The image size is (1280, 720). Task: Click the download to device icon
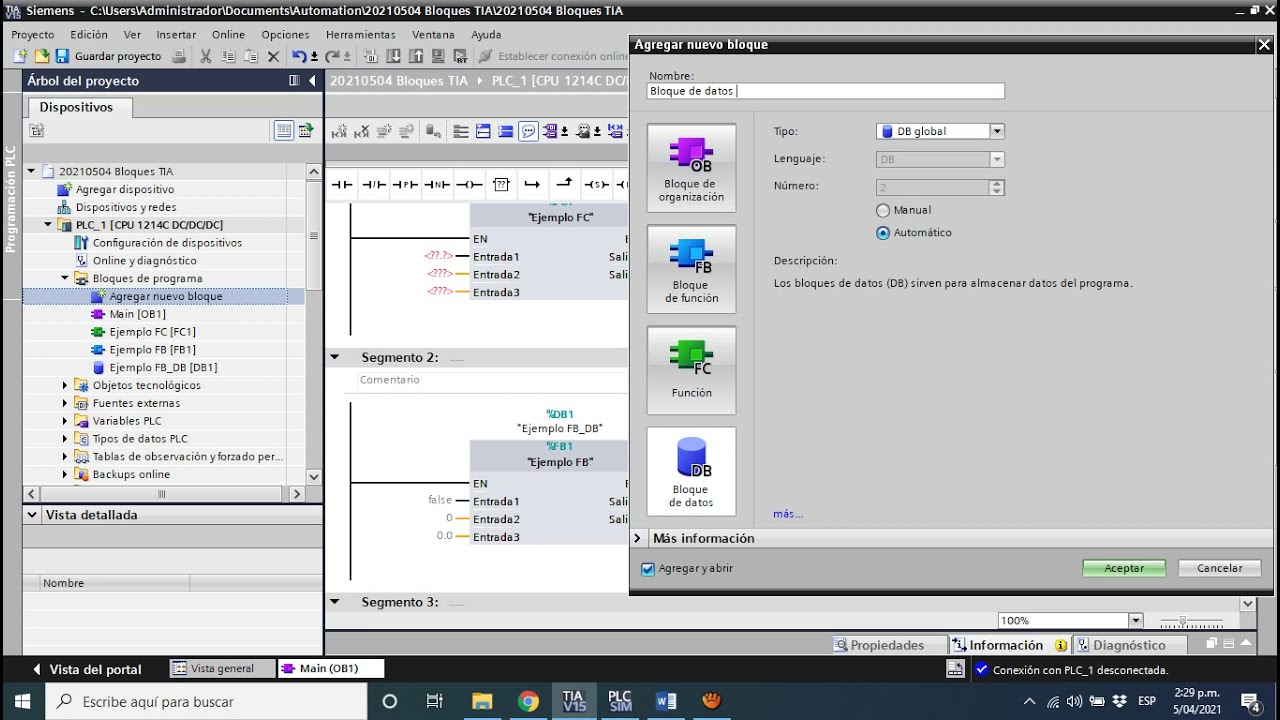pyautogui.click(x=393, y=56)
